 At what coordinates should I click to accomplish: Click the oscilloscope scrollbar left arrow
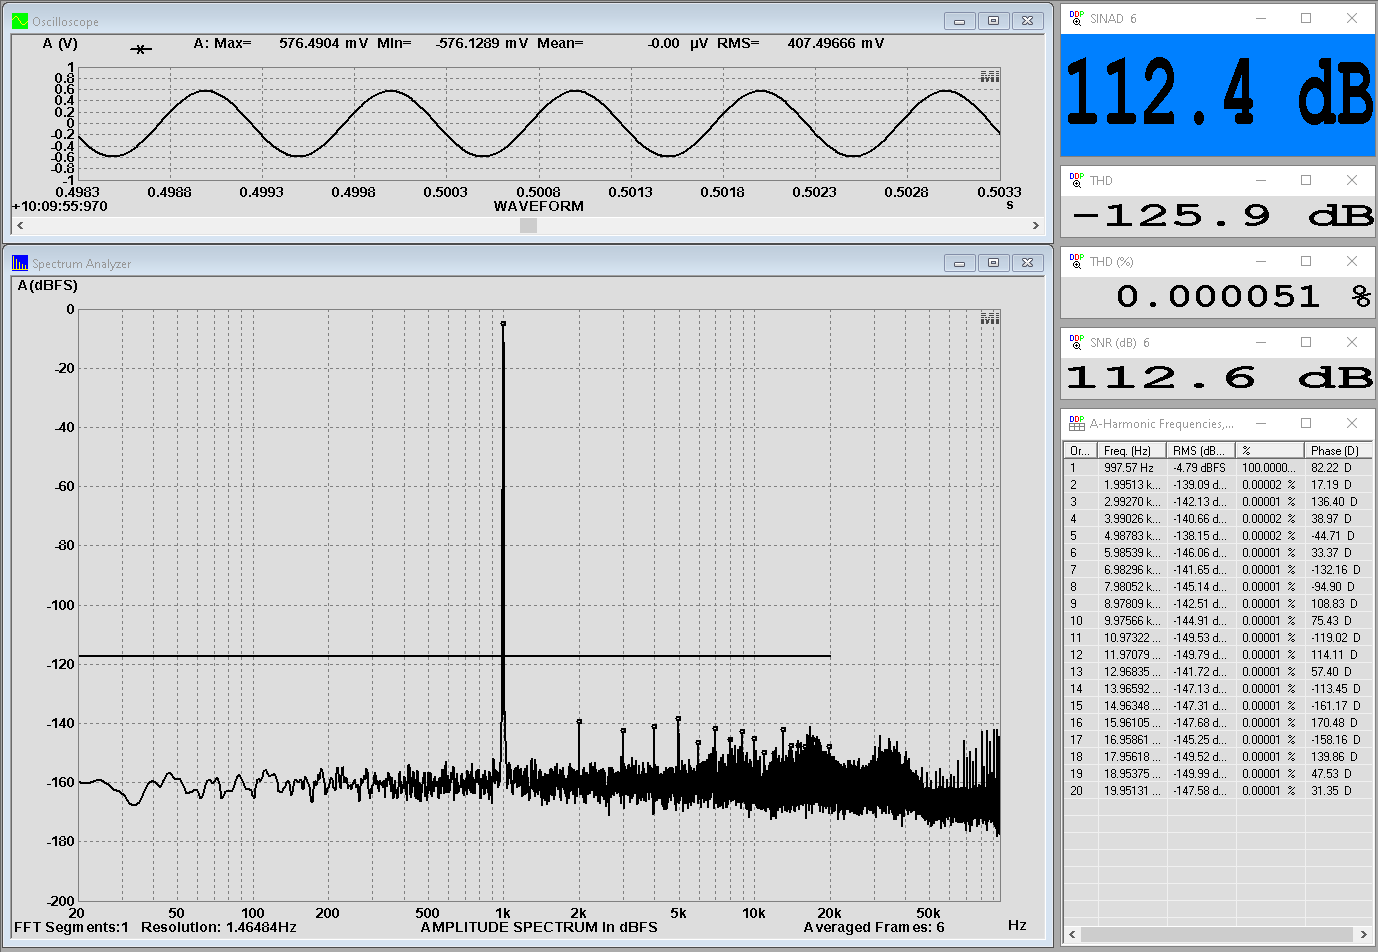point(20,226)
